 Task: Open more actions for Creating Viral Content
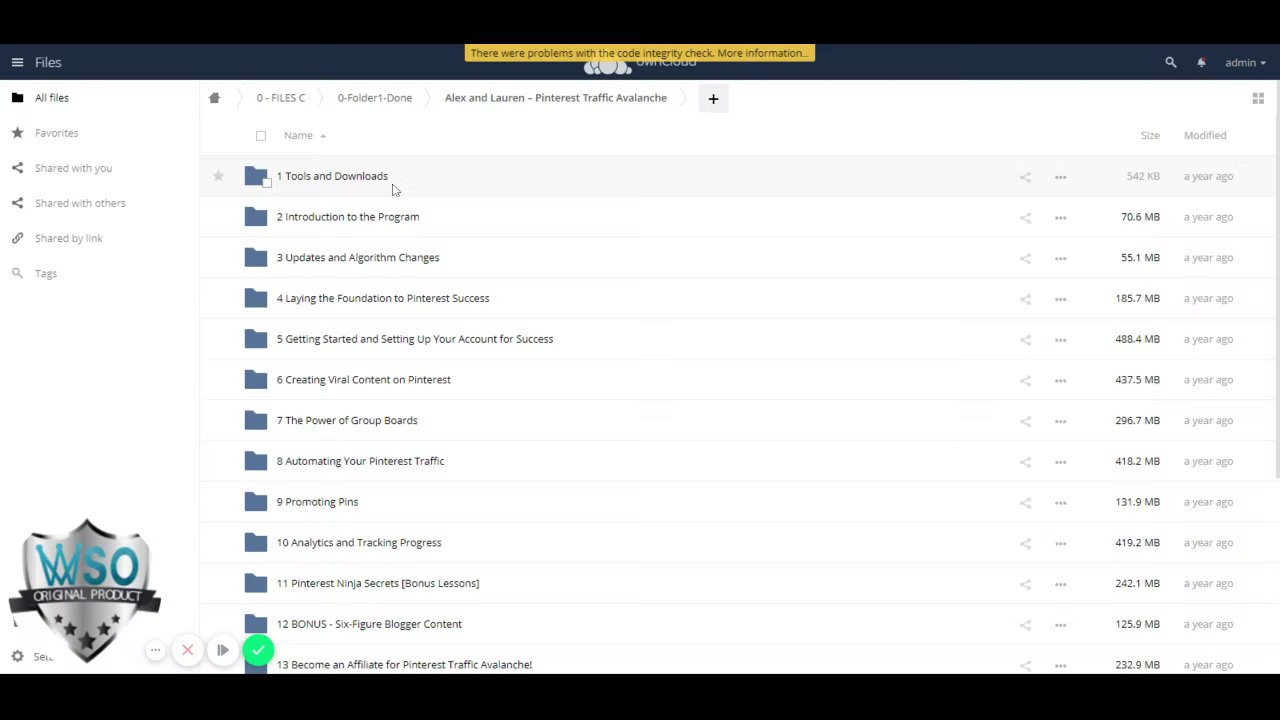coord(1060,380)
